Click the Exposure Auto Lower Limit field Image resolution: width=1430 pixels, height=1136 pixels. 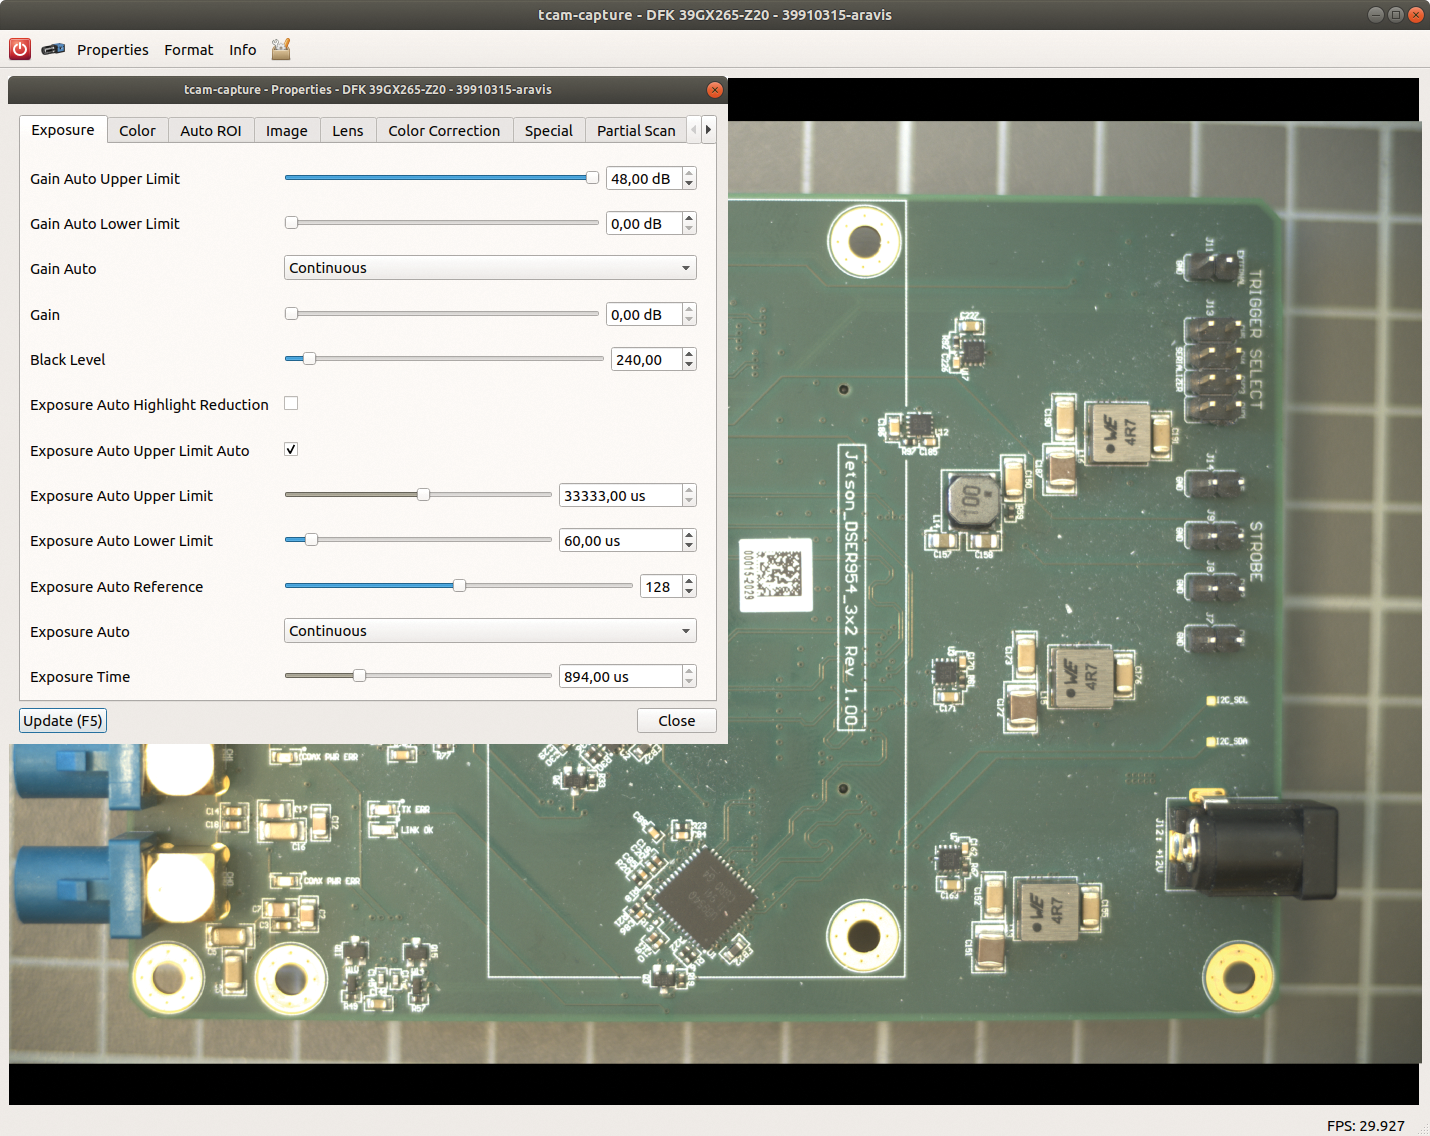[x=620, y=541]
